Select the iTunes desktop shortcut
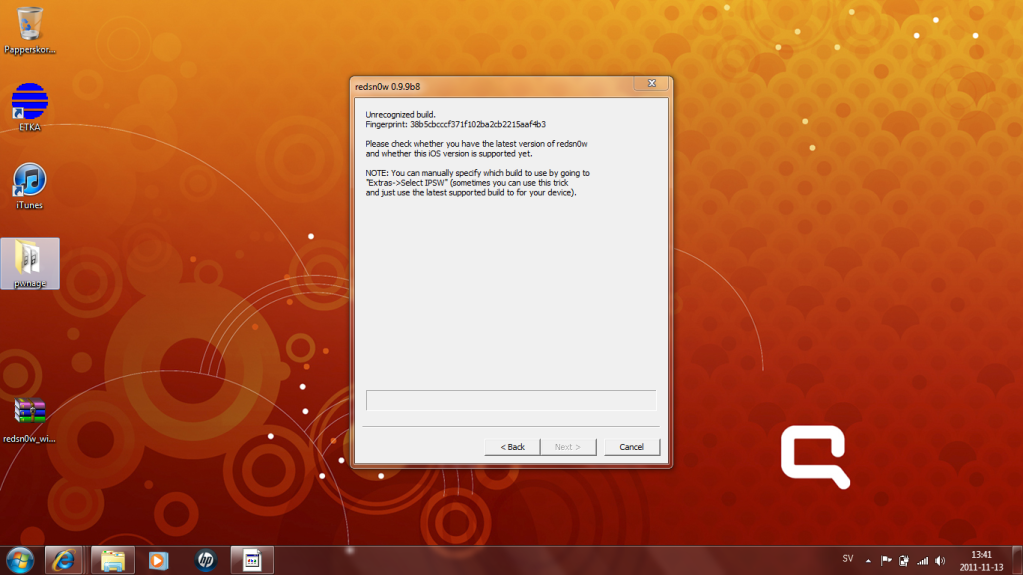1023x575 pixels. [29, 186]
